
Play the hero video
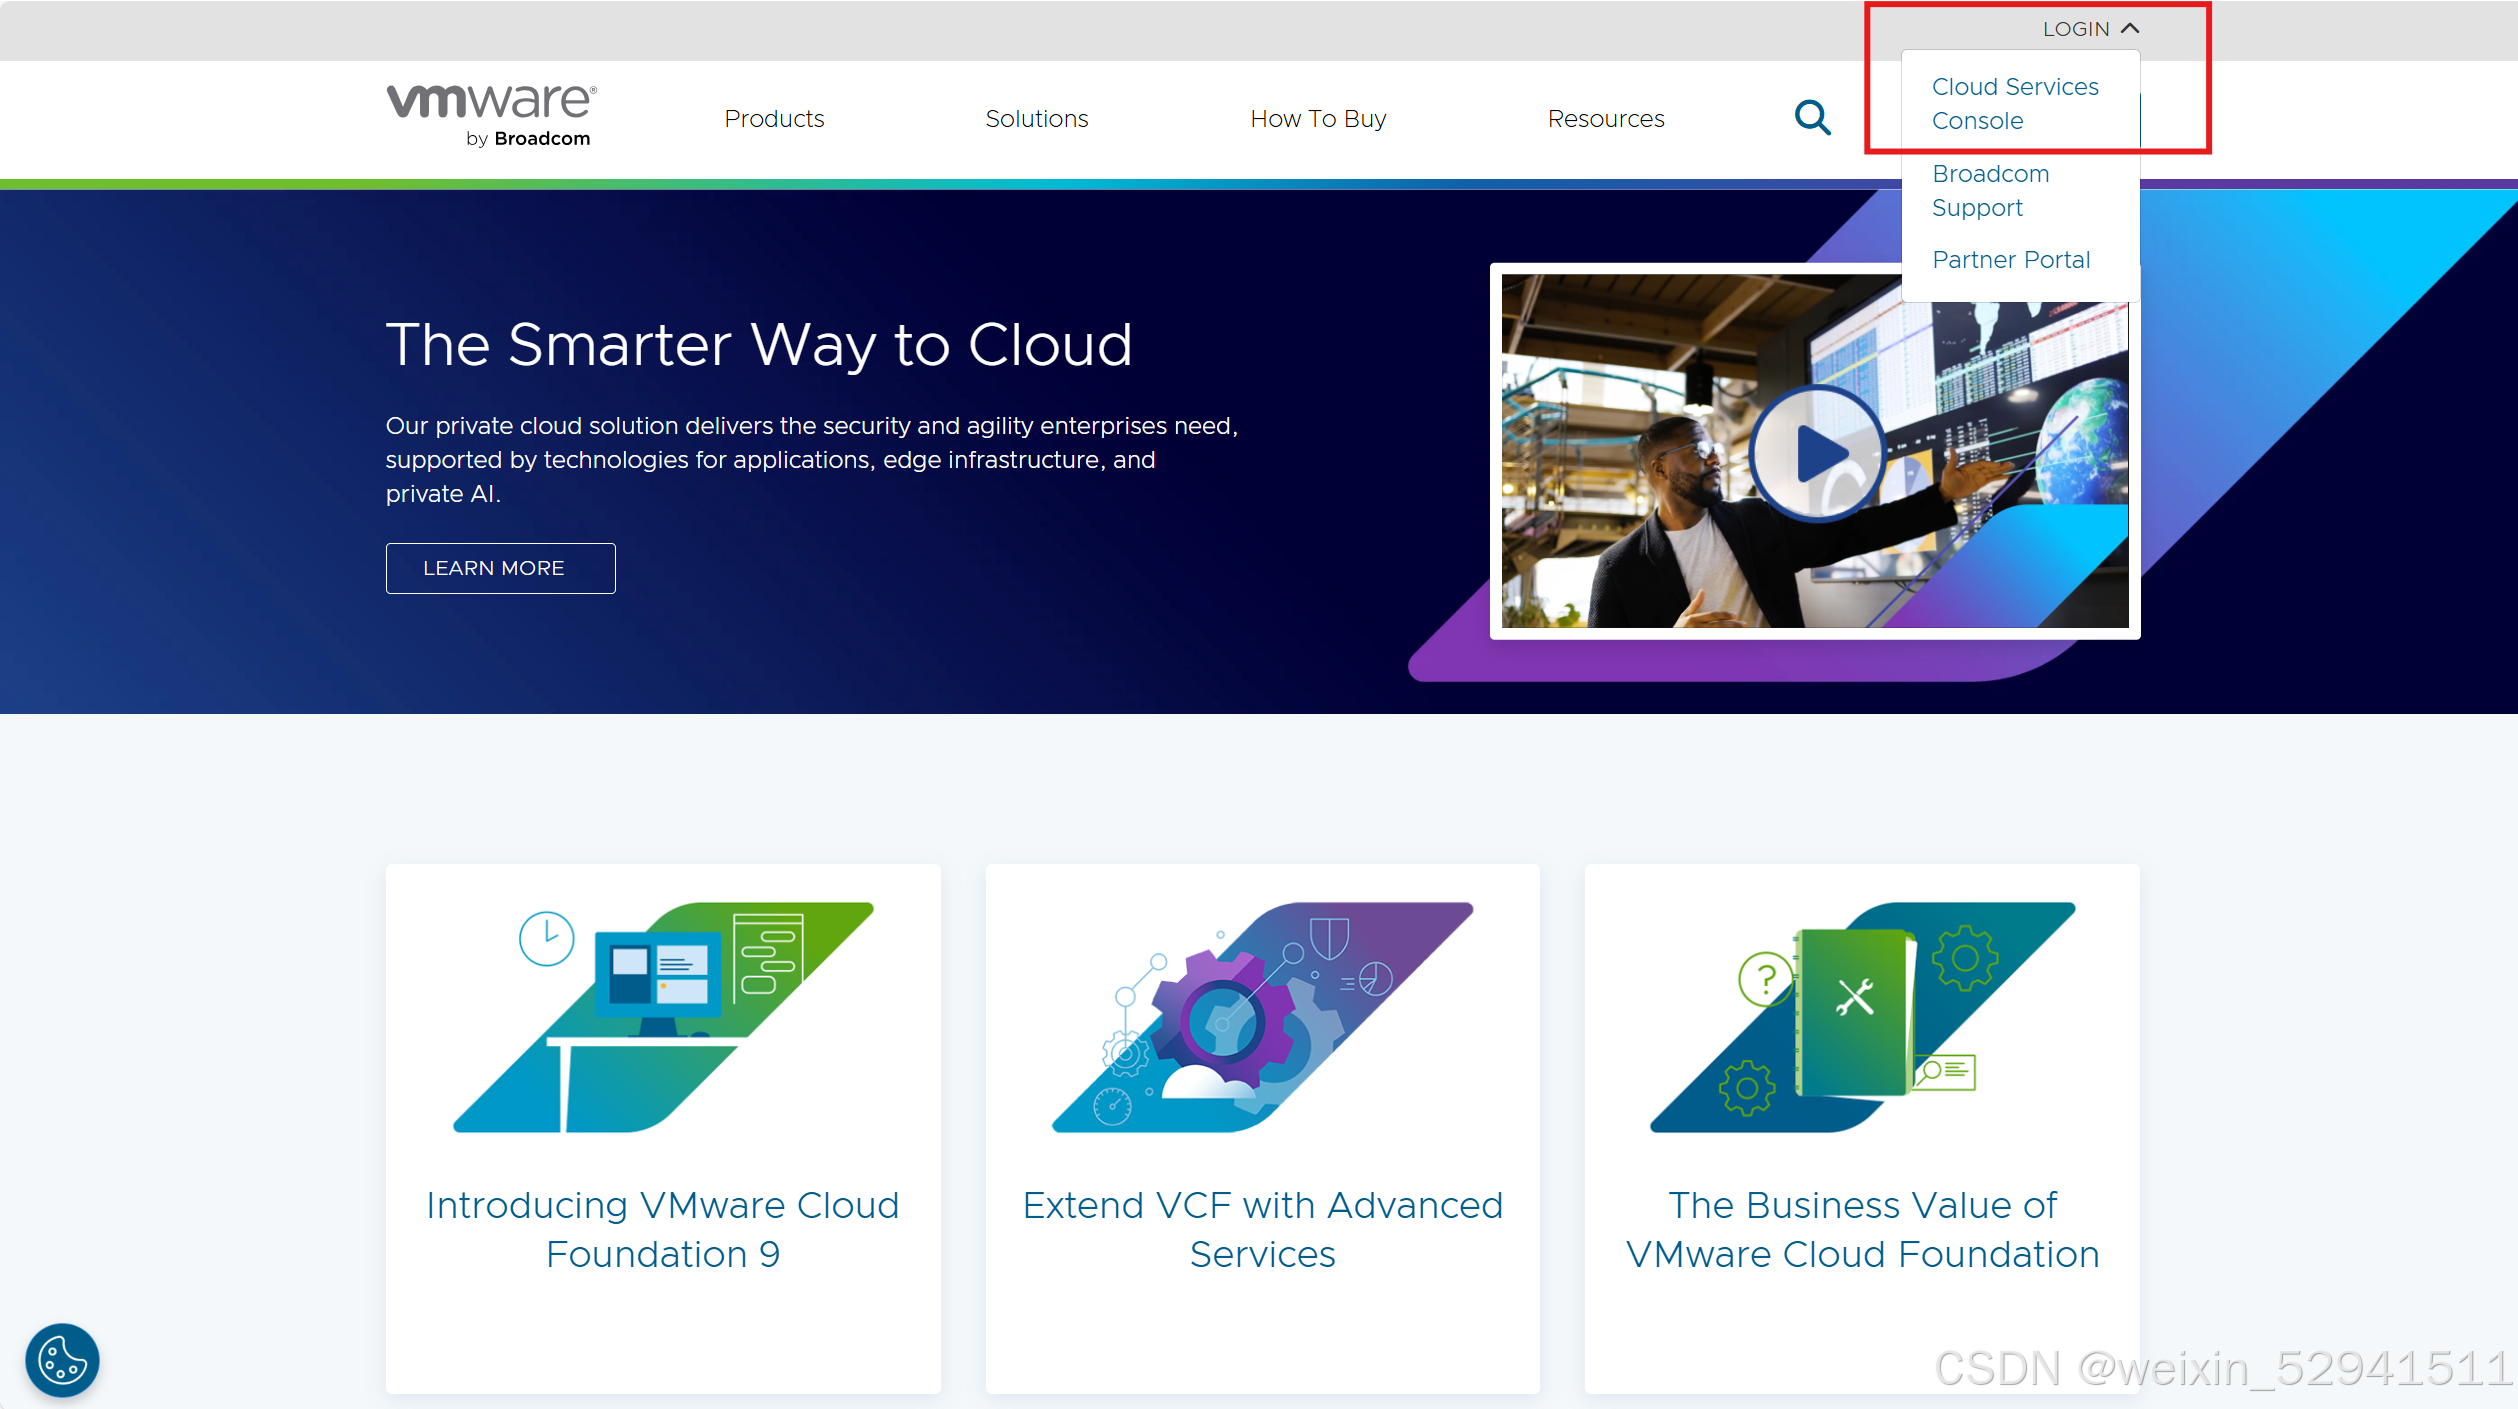(1817, 454)
